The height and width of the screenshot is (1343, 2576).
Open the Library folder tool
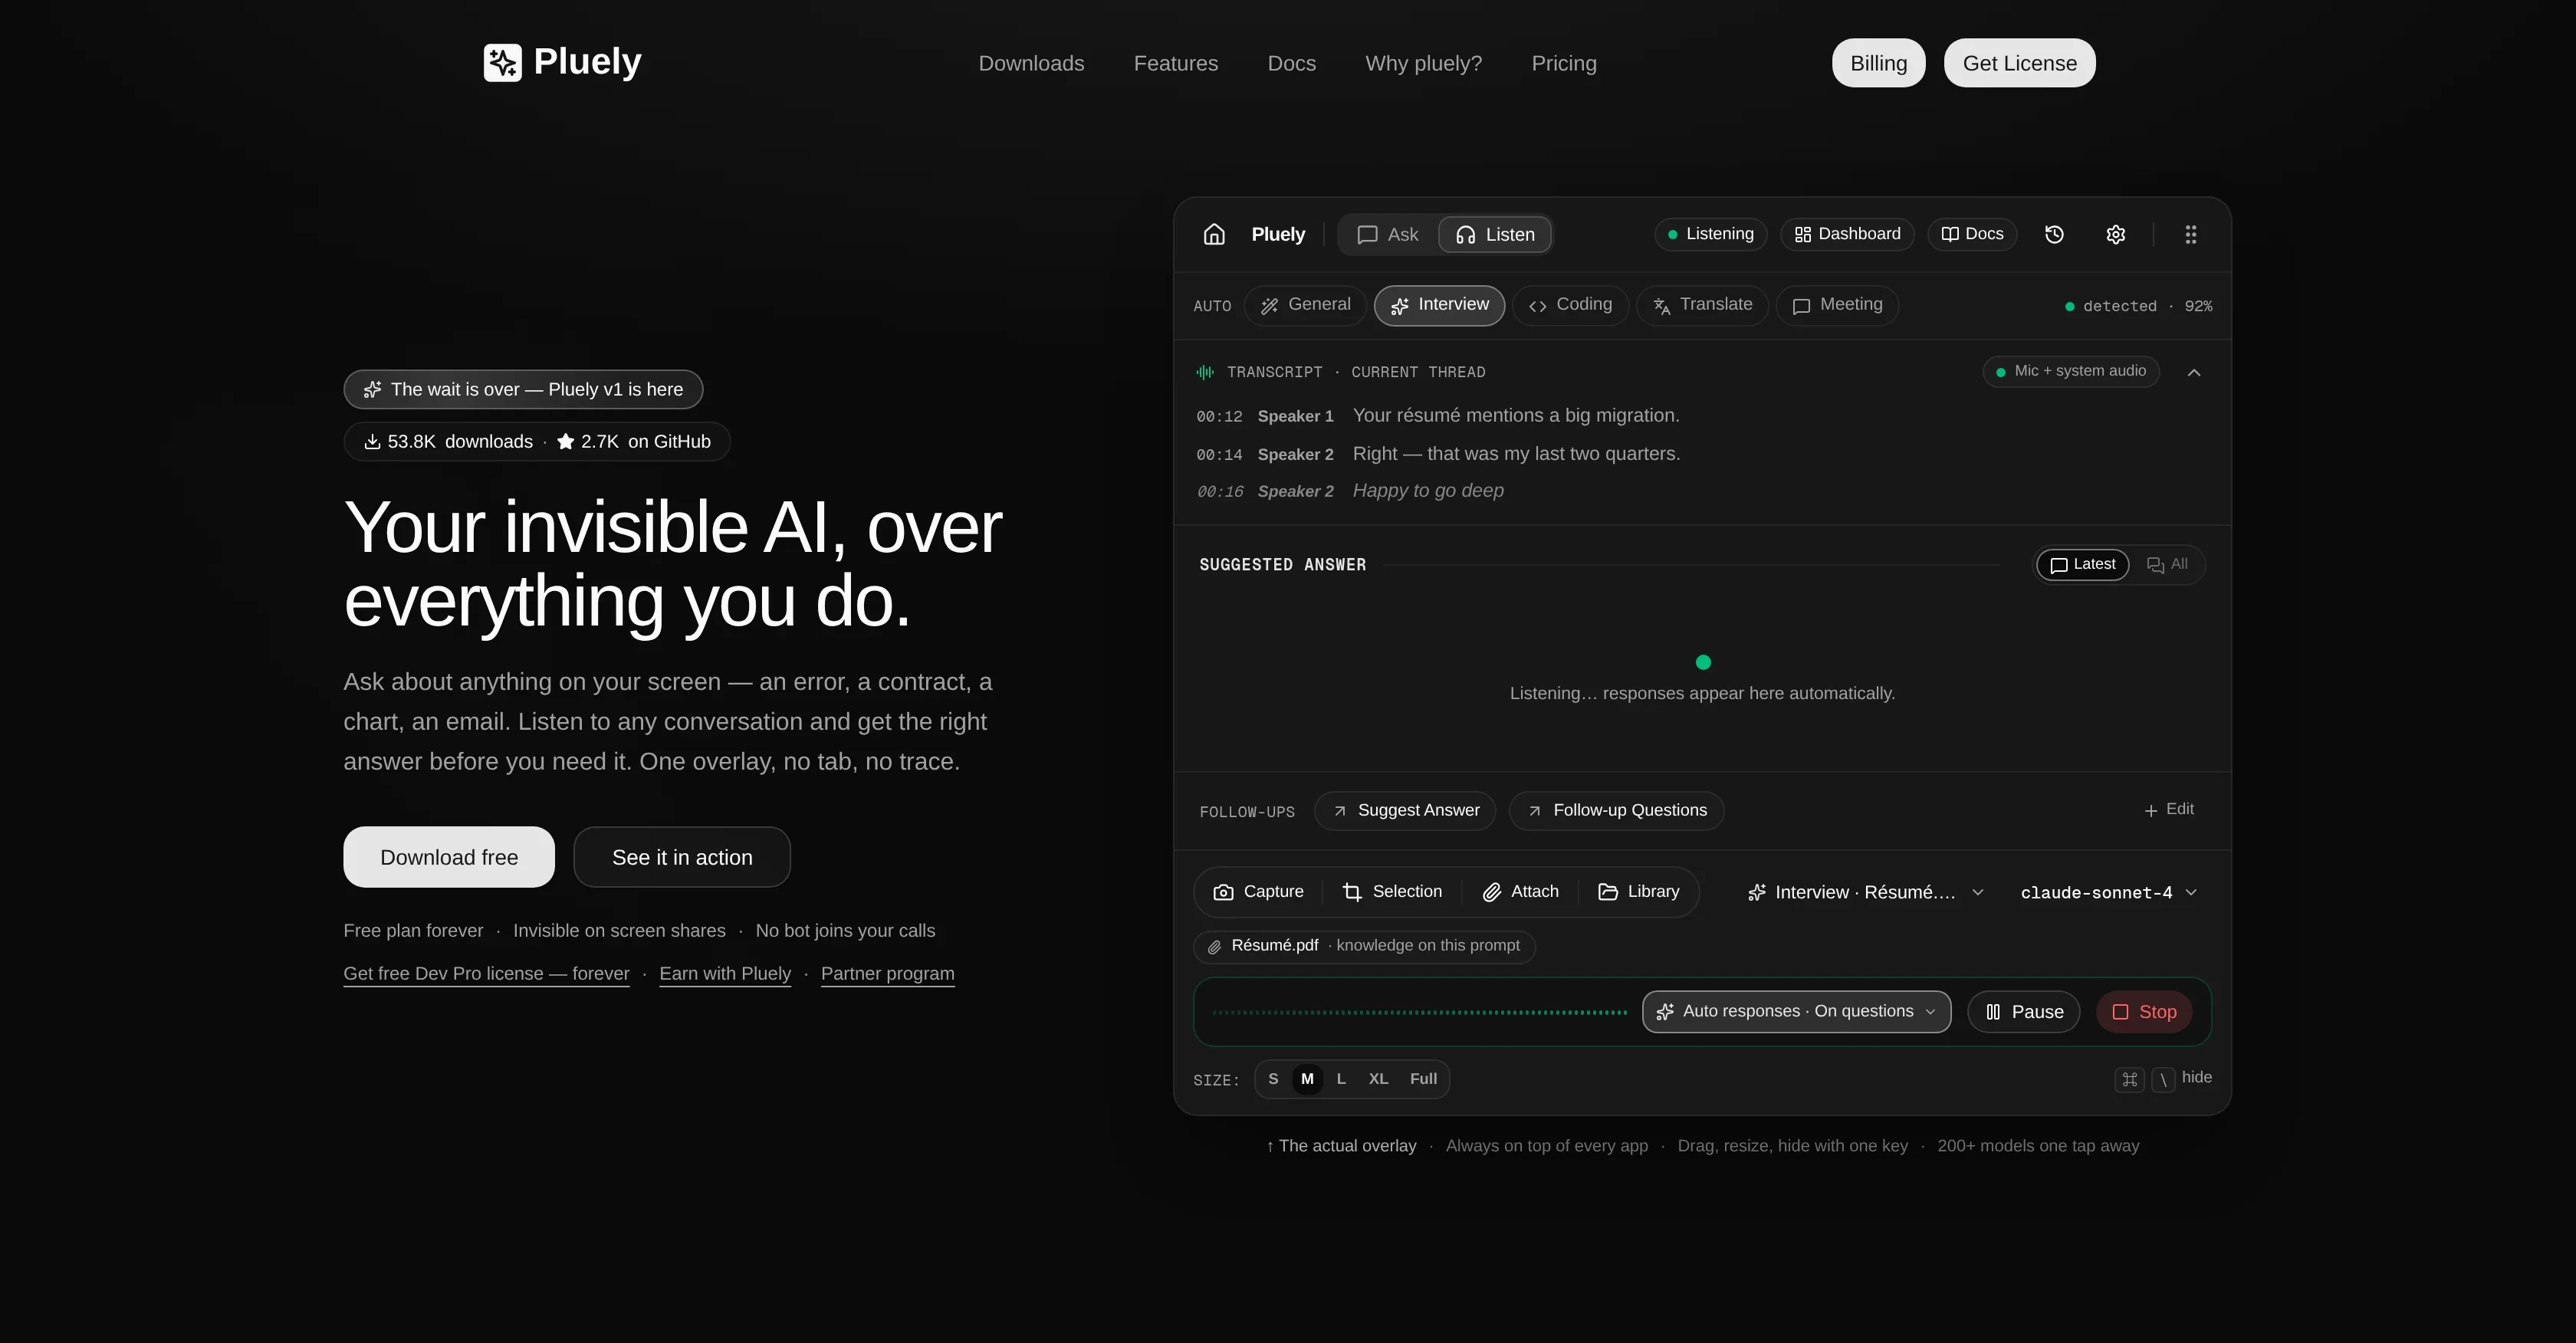click(1638, 892)
